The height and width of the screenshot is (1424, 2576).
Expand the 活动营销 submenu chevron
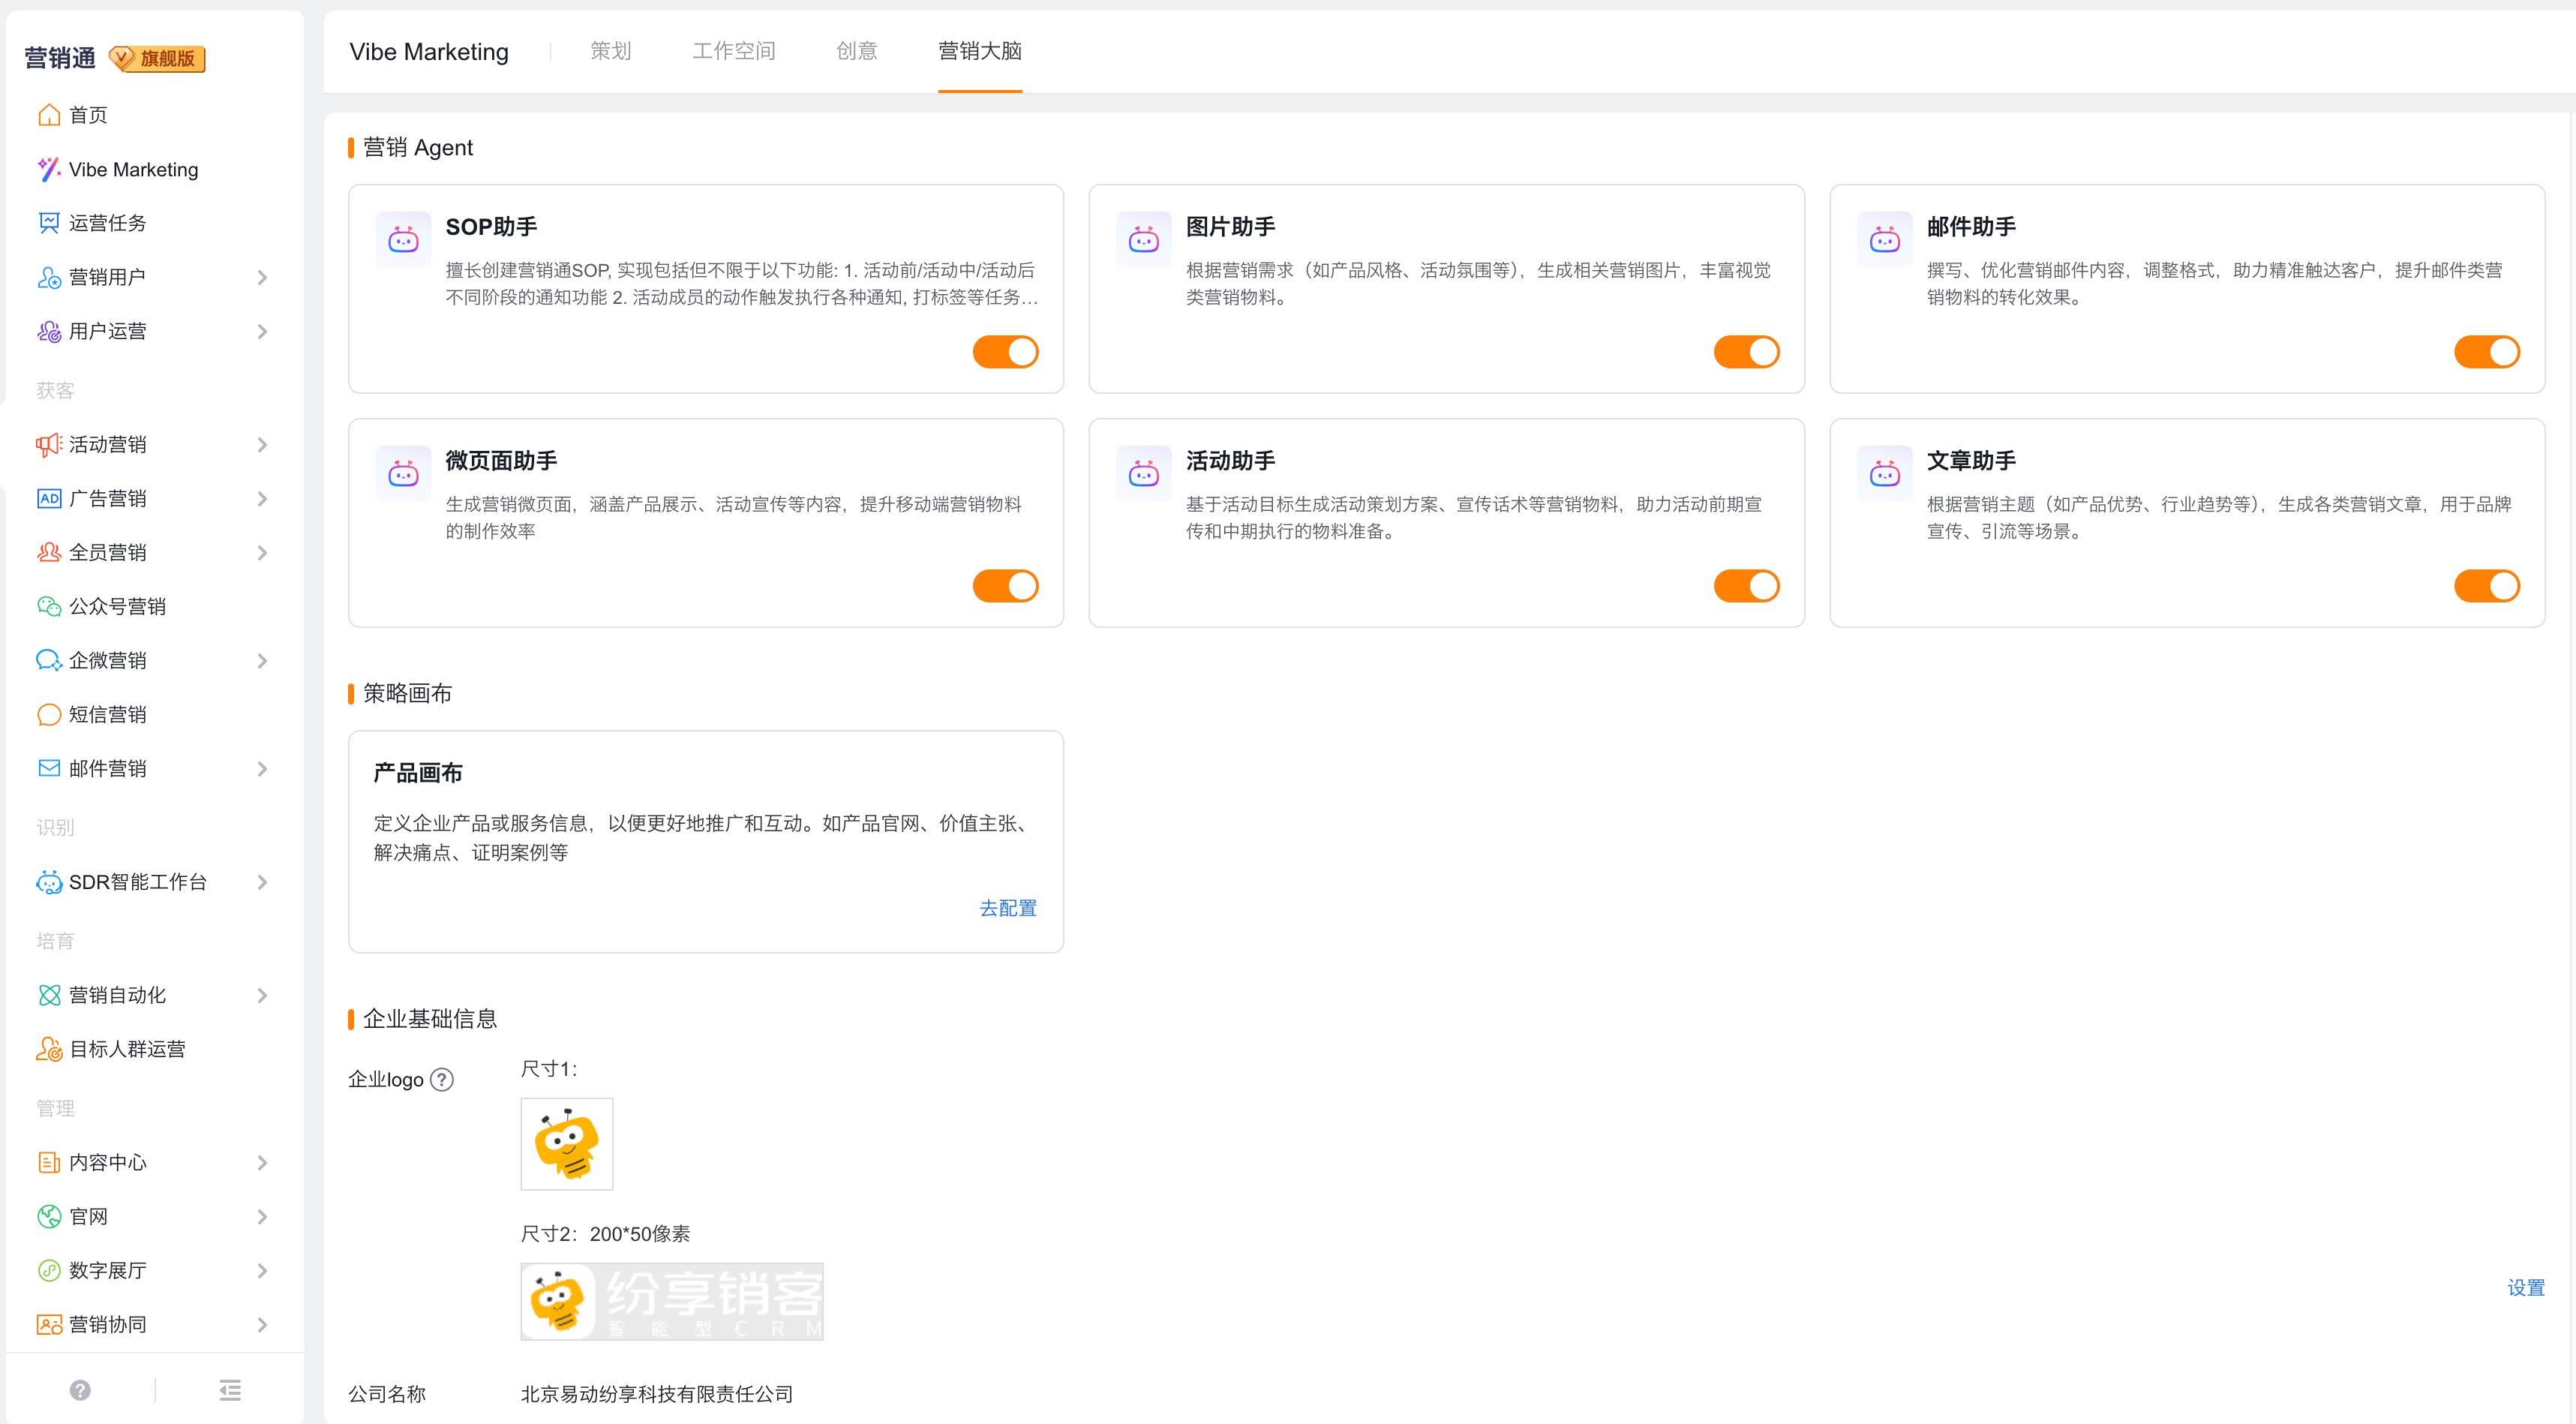click(x=262, y=445)
